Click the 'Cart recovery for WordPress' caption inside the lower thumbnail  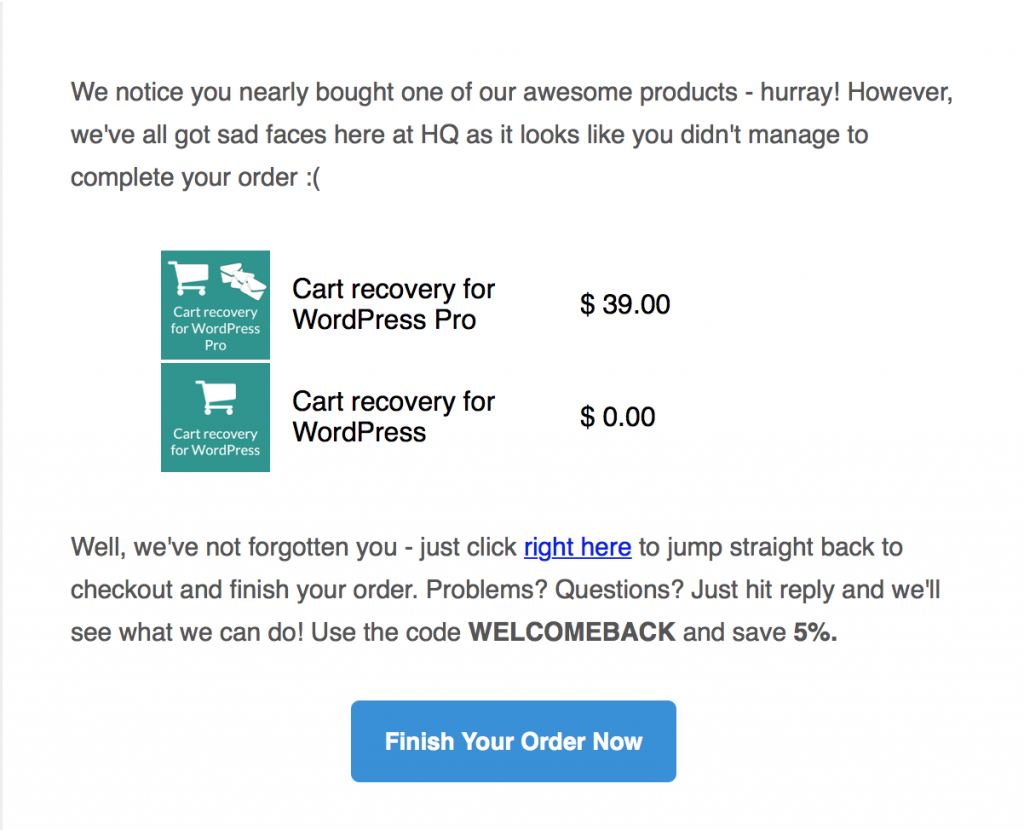coord(215,442)
